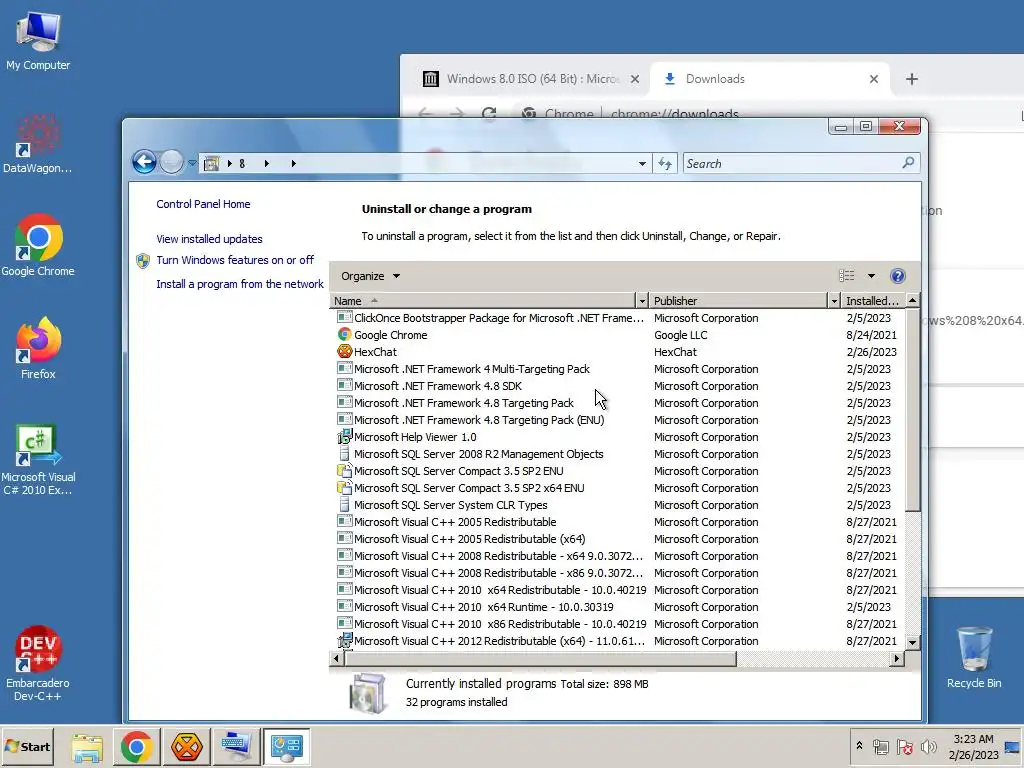Click horizontal scrollbar left arrow
Screen dimensions: 1024x768
(336, 659)
